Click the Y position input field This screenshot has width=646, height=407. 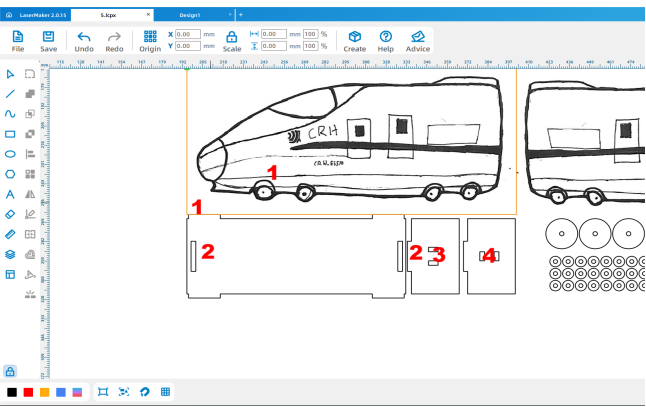[x=188, y=46]
